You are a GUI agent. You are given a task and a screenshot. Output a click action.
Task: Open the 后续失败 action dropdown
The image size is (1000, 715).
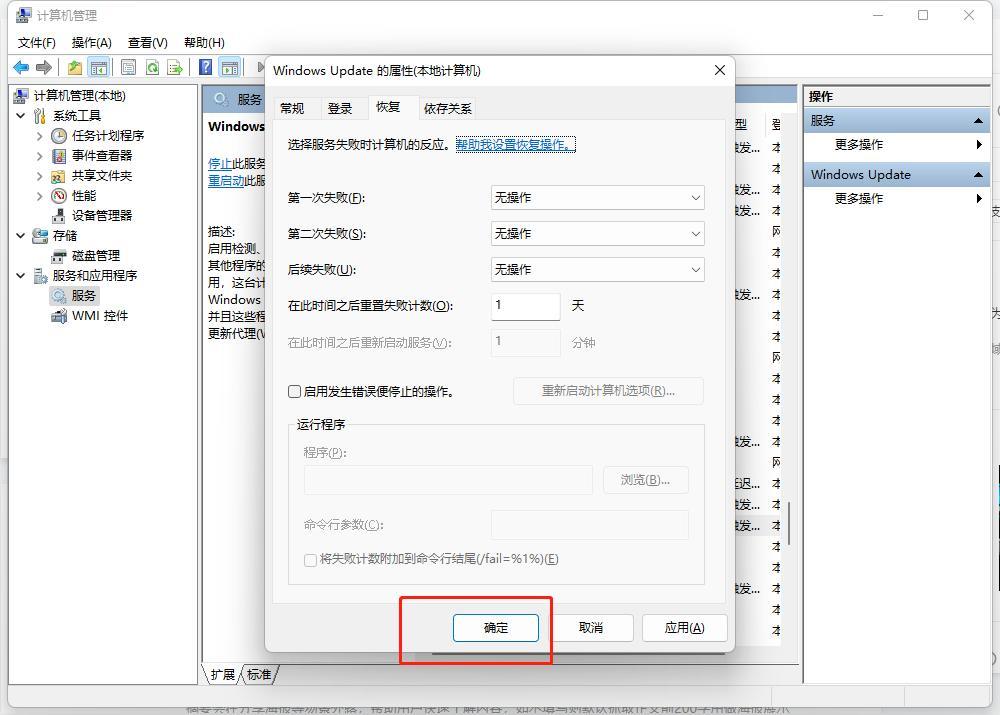pos(598,270)
